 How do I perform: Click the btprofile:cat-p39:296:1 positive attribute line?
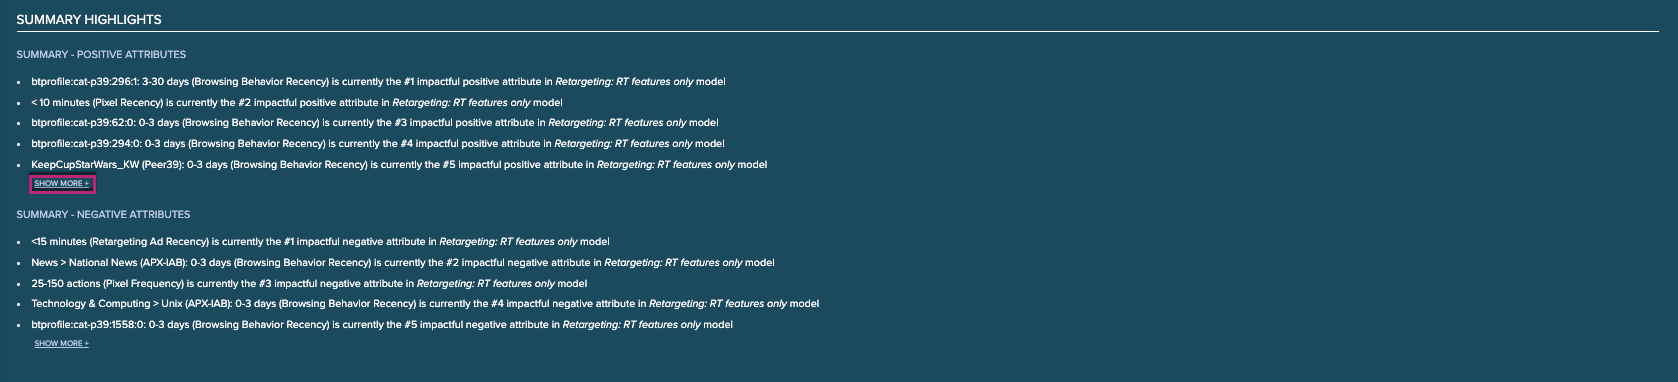[x=378, y=82]
